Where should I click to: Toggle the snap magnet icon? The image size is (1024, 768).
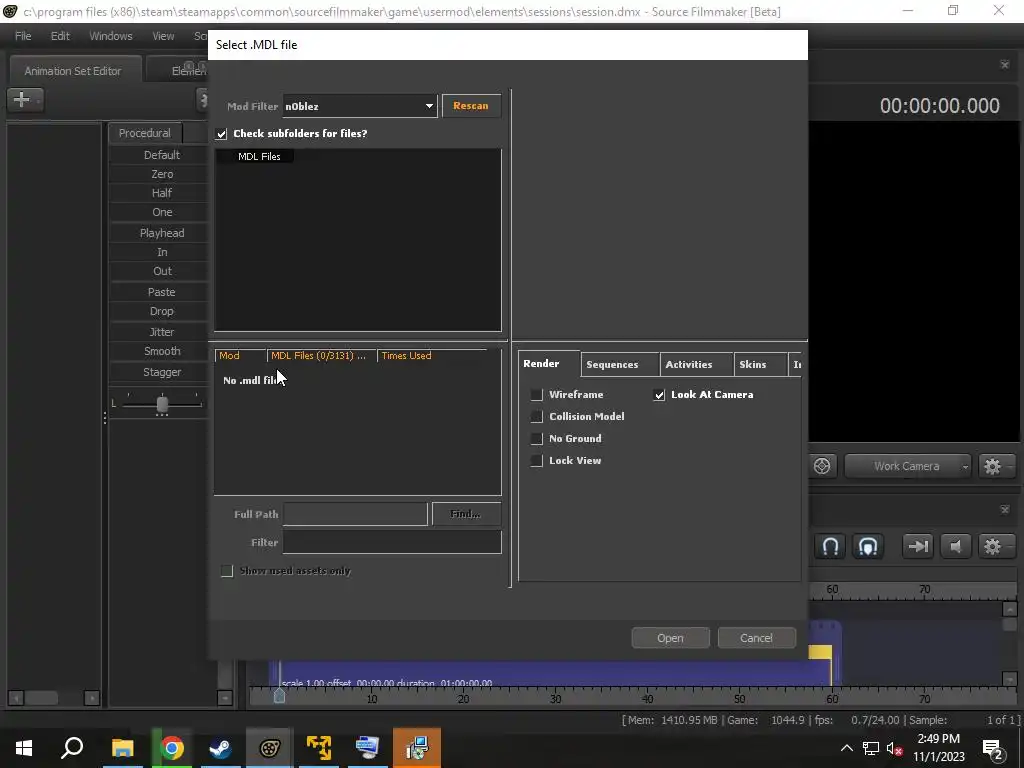pos(830,546)
